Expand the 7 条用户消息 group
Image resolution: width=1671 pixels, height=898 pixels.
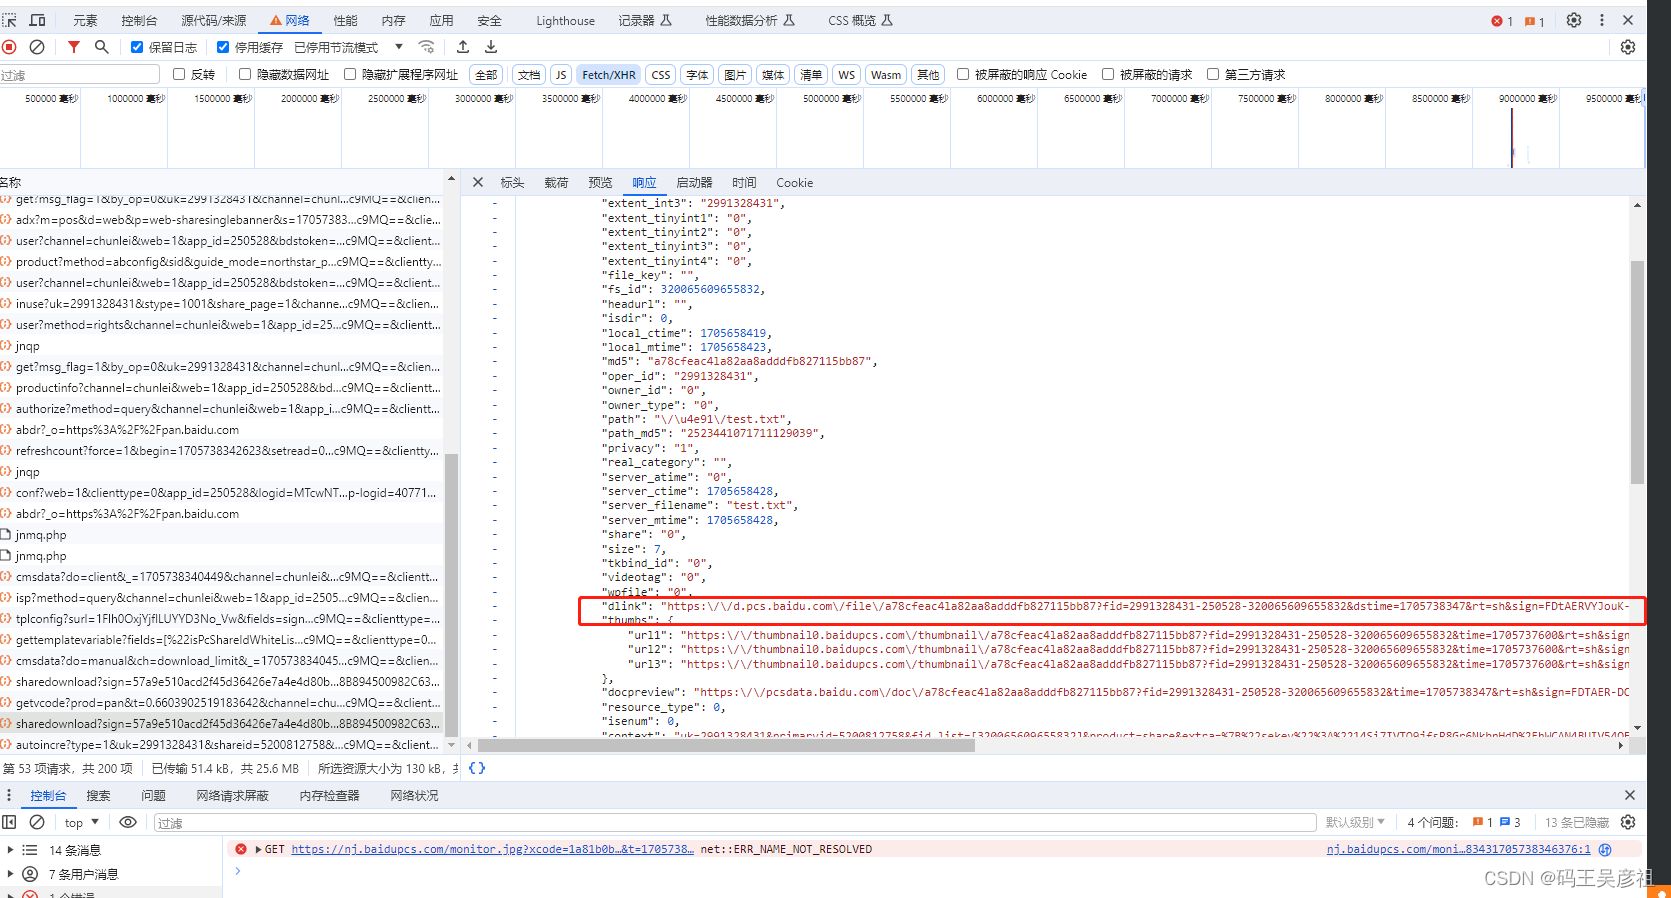pos(10,874)
